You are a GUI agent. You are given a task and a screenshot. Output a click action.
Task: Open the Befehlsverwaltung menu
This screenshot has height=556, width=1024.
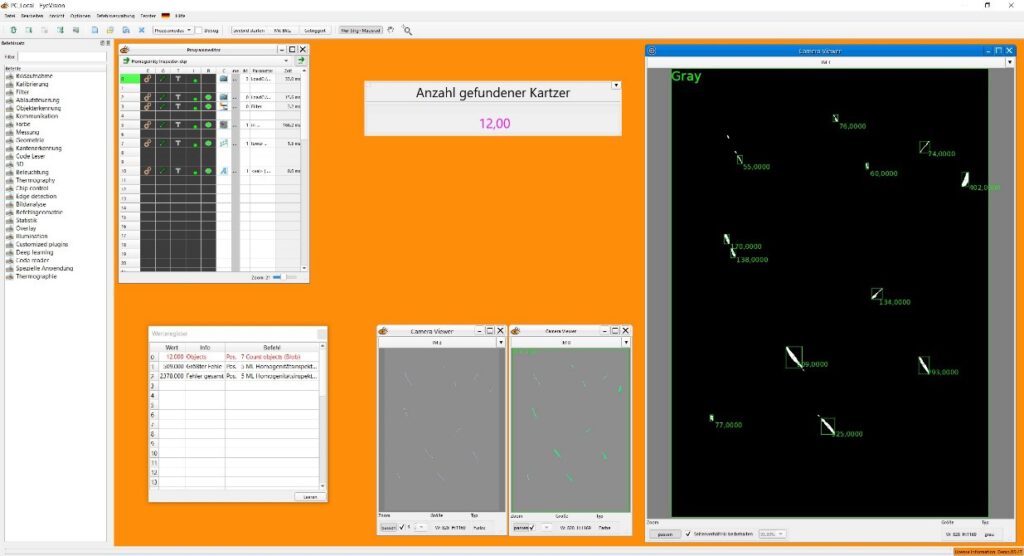116,16
